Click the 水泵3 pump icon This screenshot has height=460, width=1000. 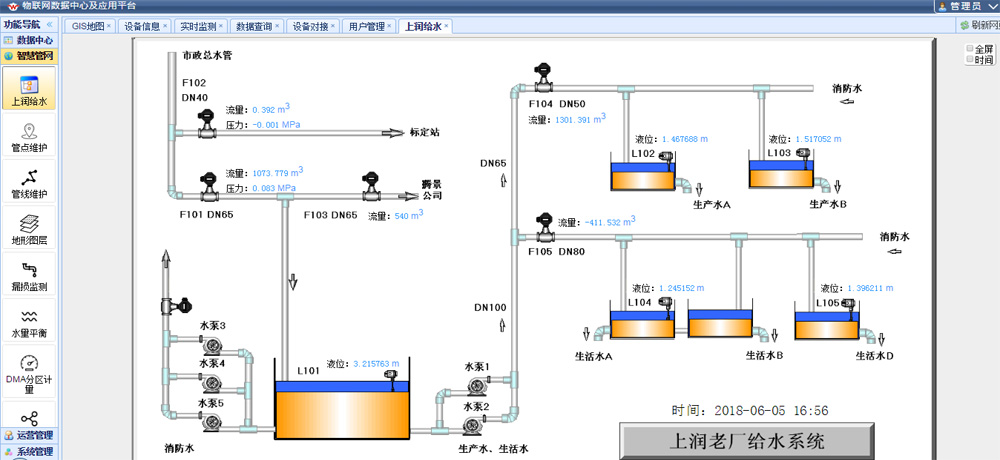(213, 343)
